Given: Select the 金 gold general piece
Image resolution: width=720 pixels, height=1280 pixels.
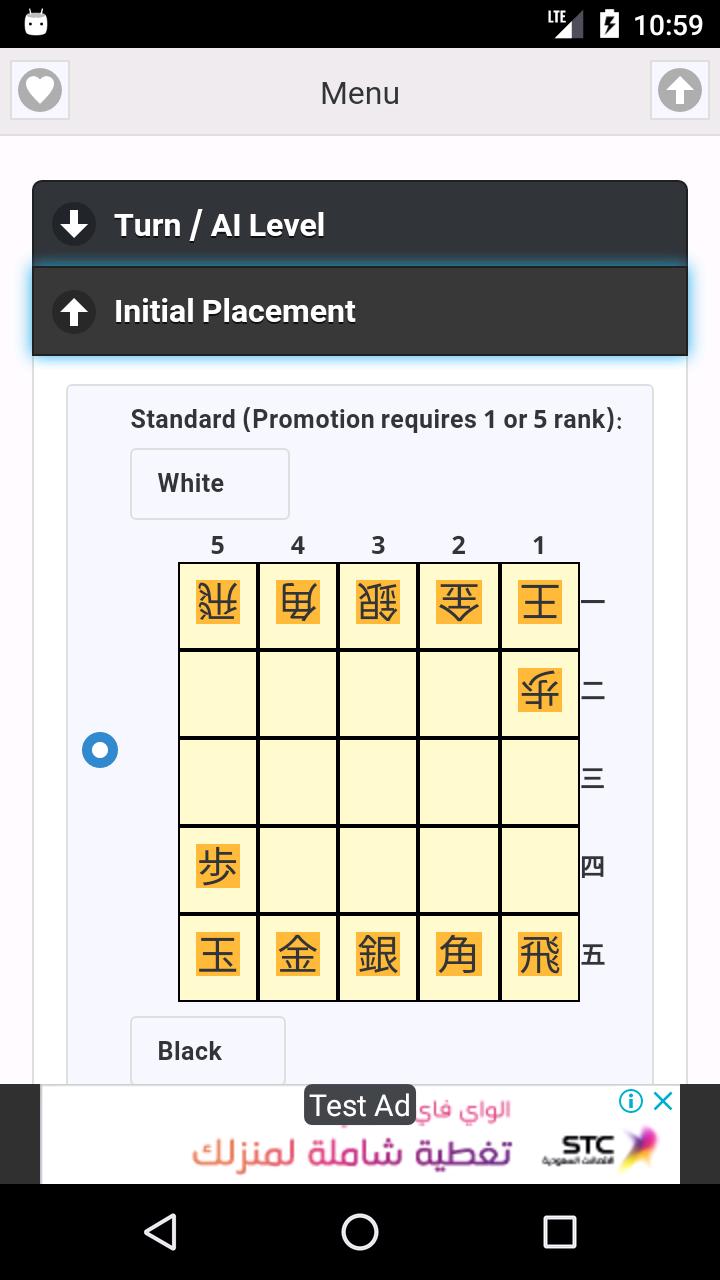Looking at the screenshot, I should 297,955.
